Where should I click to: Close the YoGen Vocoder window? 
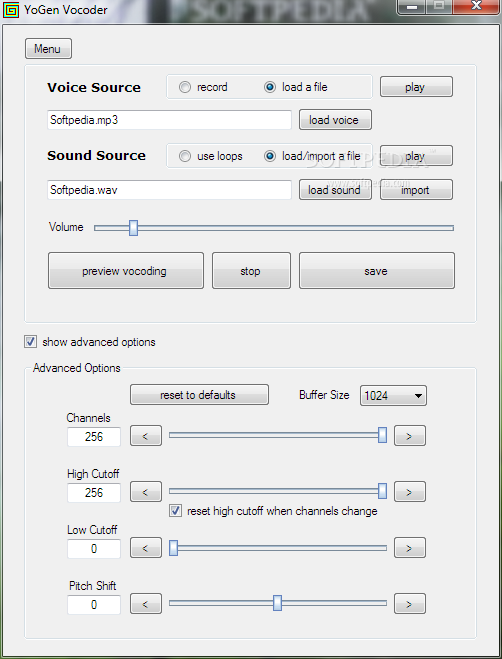click(477, 6)
